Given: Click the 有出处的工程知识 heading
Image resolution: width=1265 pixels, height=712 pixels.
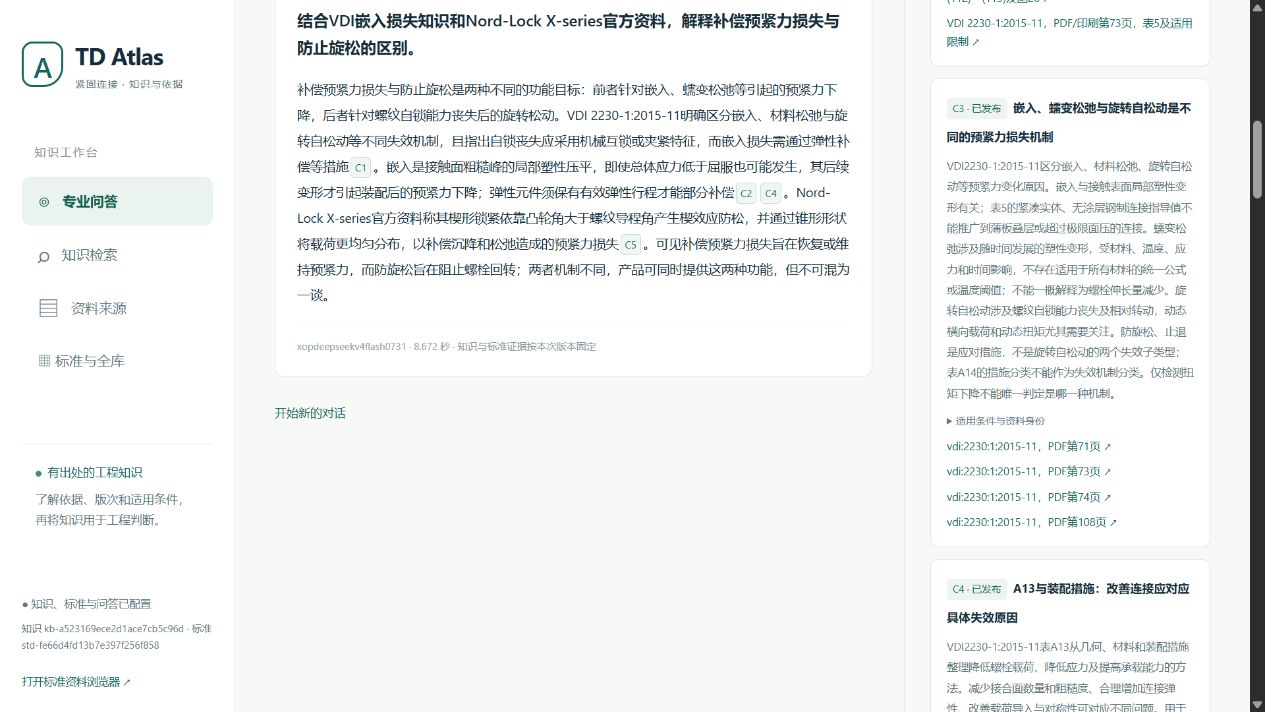Looking at the screenshot, I should pyautogui.click(x=95, y=473).
